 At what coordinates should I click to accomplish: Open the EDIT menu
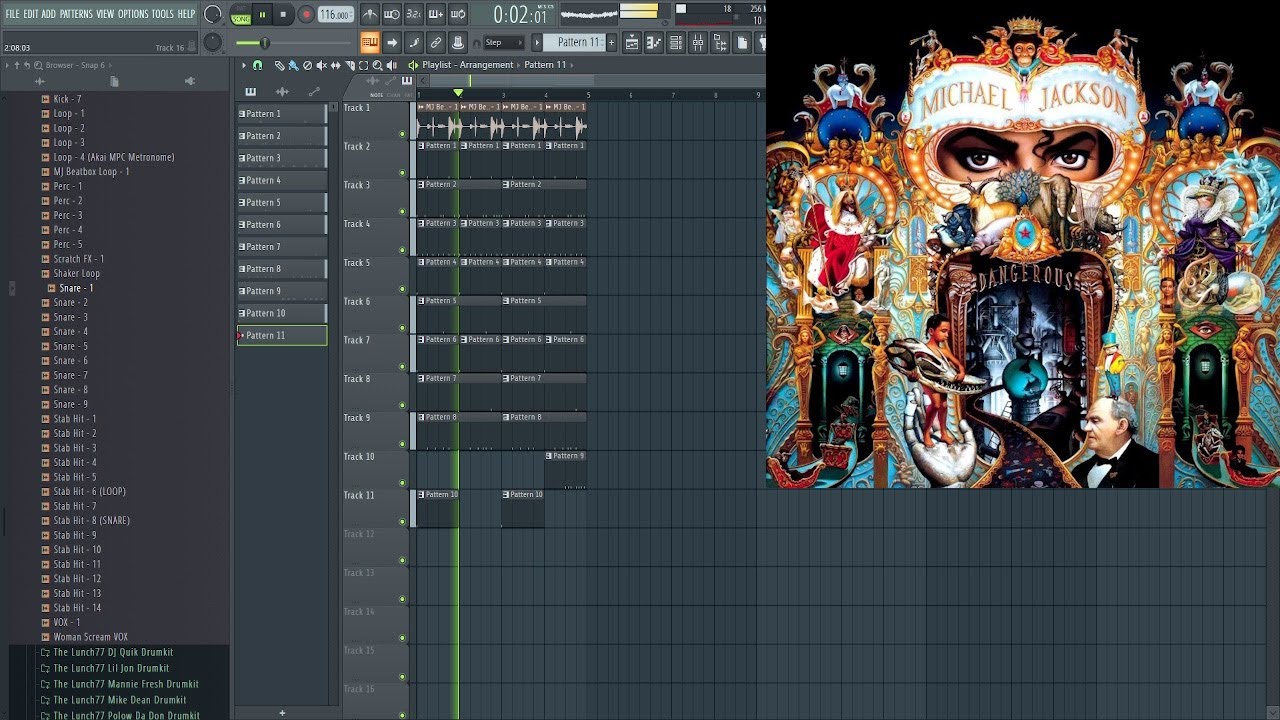coord(31,14)
